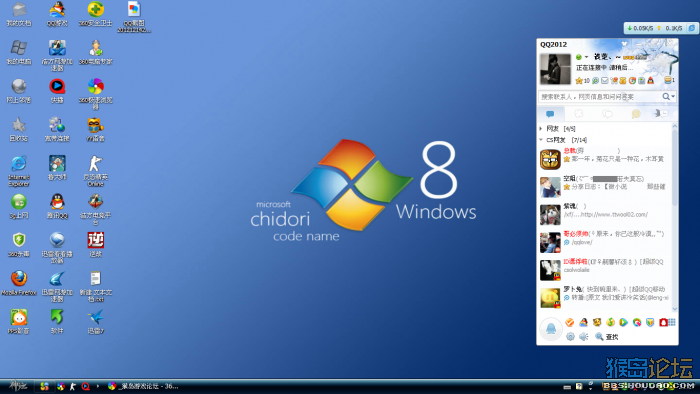This screenshot has height=394, width=700.
Task: Click the QQ profile avatar photo
Action: pyautogui.click(x=555, y=69)
